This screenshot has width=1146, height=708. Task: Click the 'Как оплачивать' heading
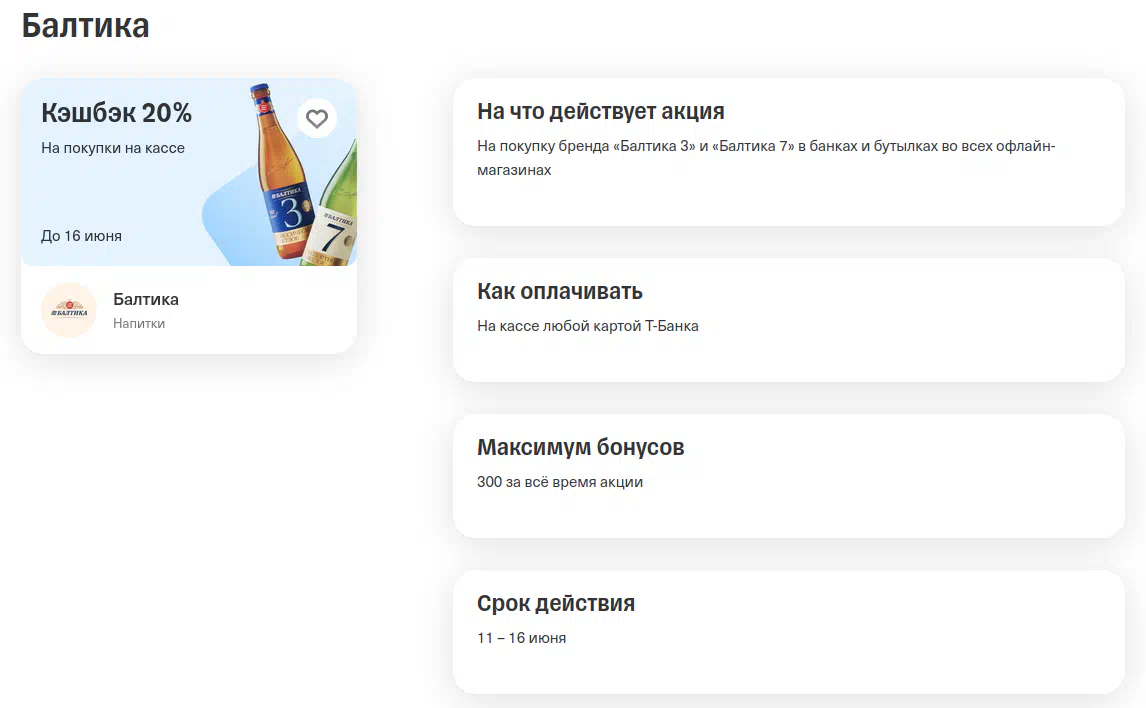click(559, 291)
